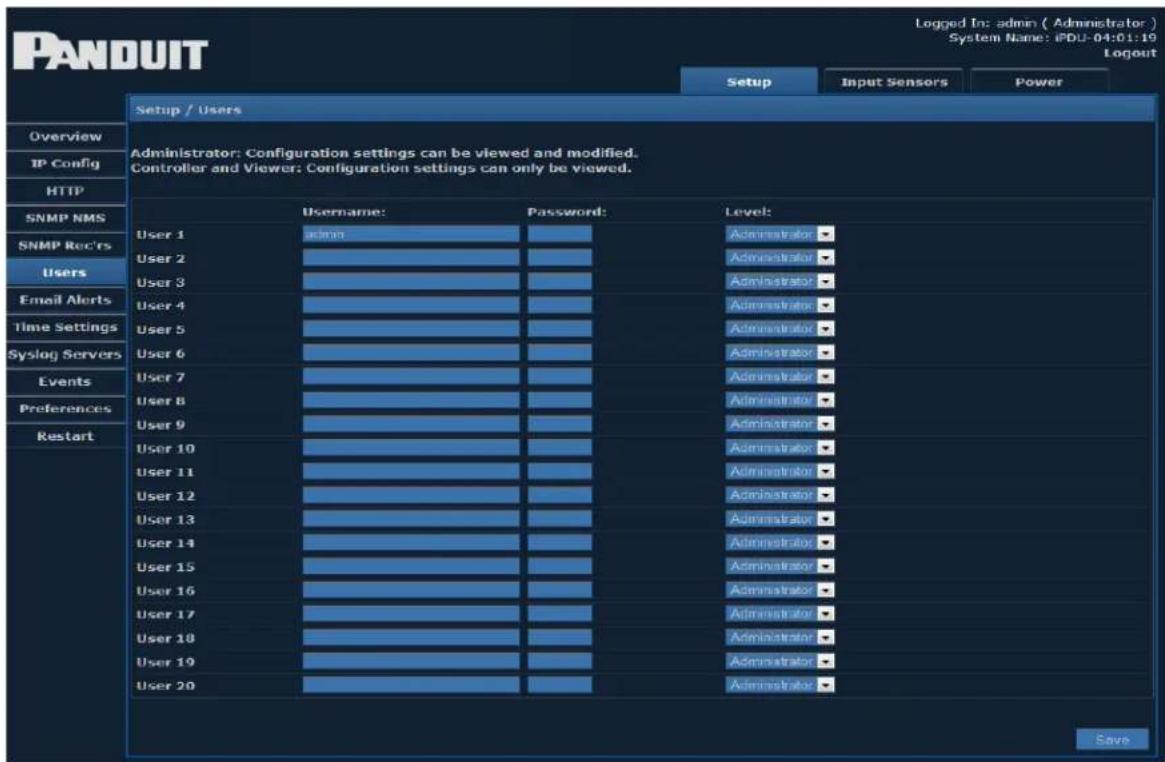The height and width of the screenshot is (762, 1165).
Task: Click the User 19 username field
Action: pos(411,662)
